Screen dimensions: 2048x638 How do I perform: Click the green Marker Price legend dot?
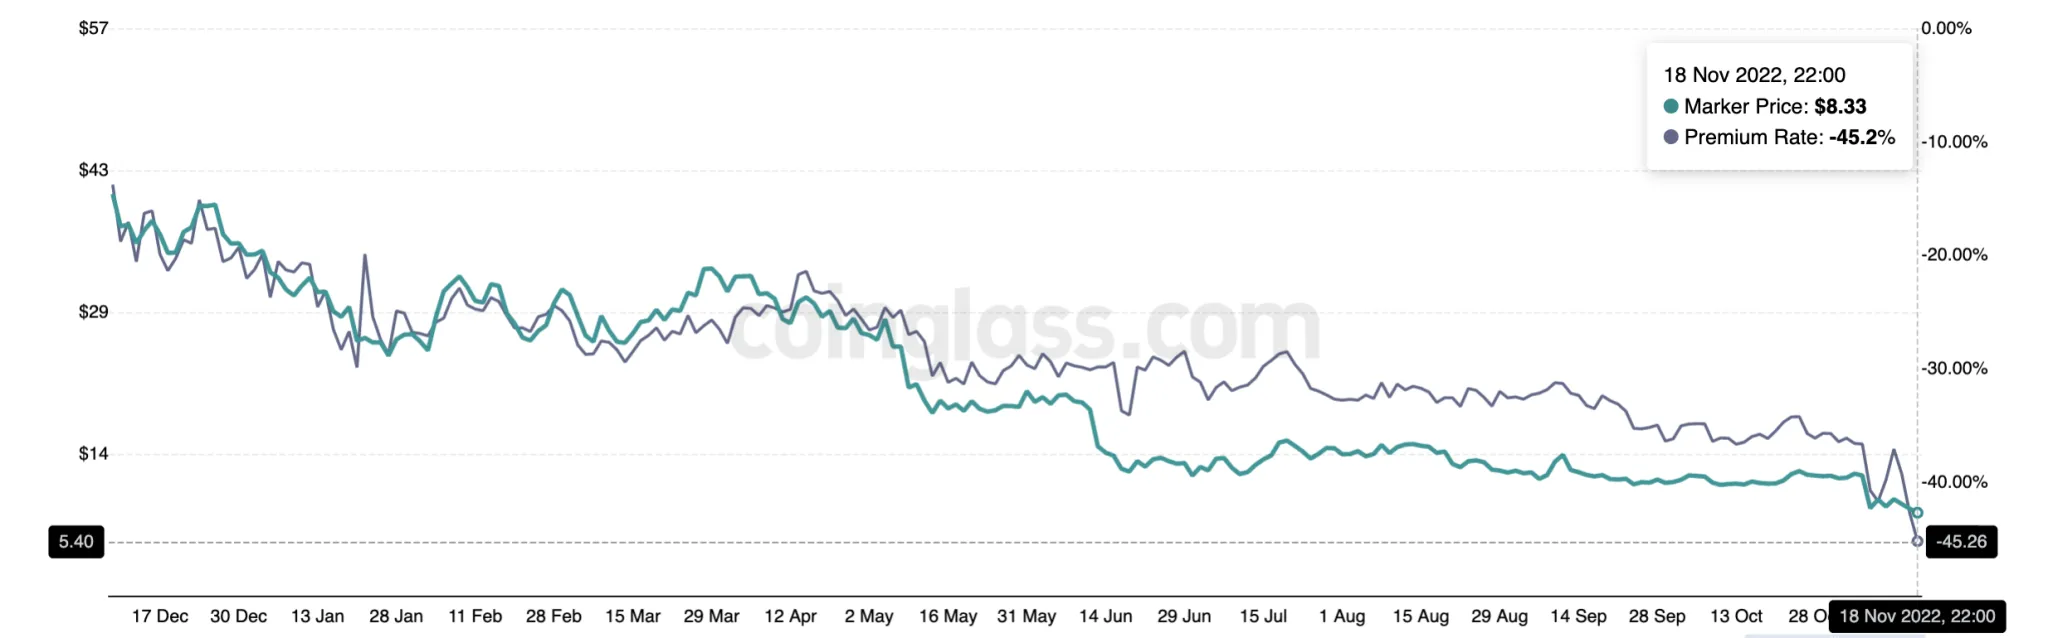point(1671,106)
